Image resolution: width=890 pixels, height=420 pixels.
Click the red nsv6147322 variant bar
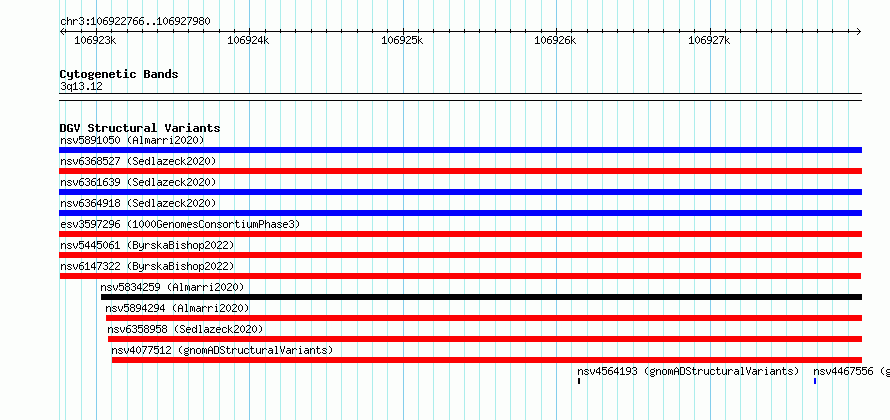coord(460,276)
